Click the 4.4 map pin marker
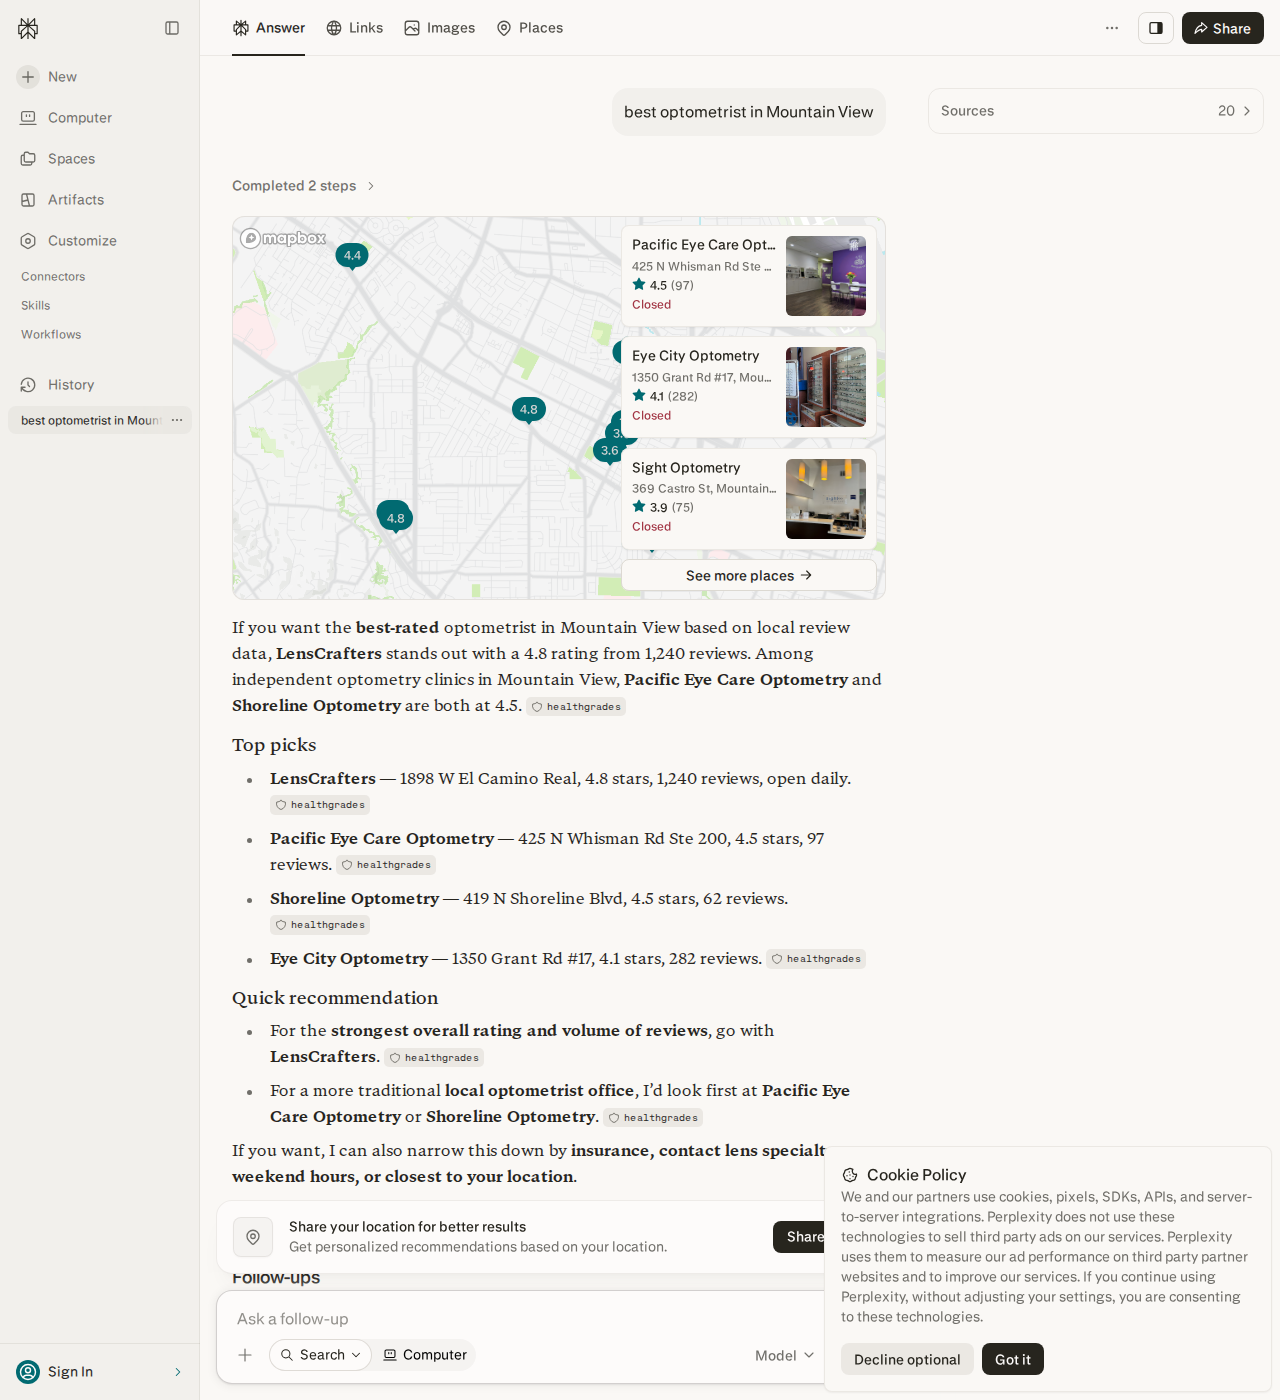 (352, 256)
